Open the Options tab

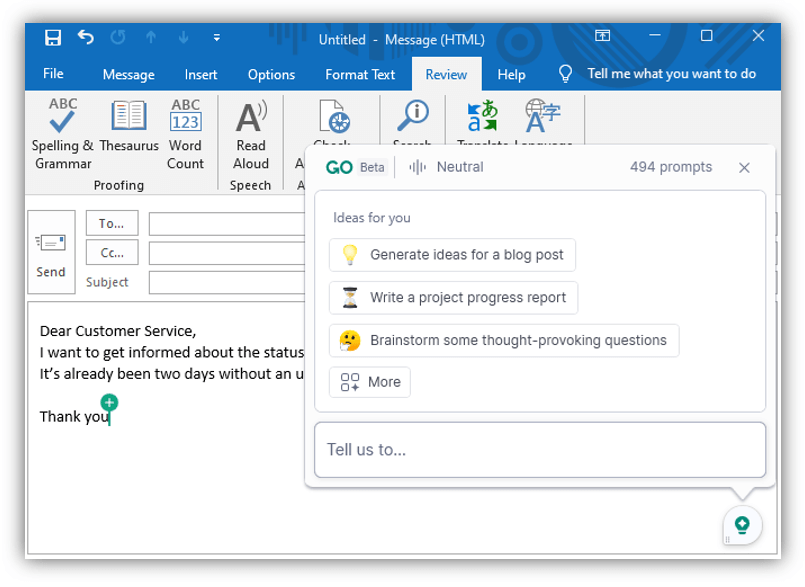(x=271, y=74)
